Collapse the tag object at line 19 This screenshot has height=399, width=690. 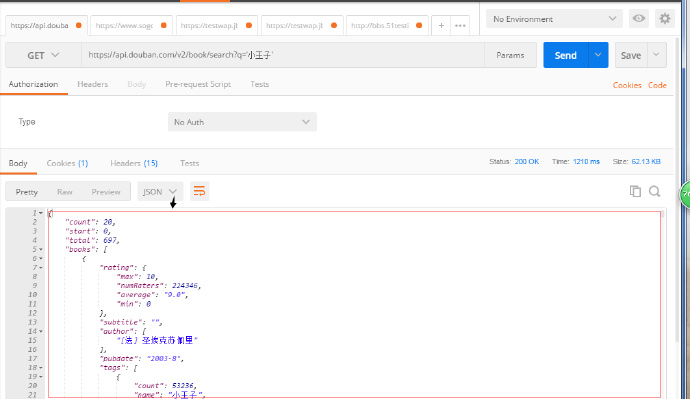[40, 377]
